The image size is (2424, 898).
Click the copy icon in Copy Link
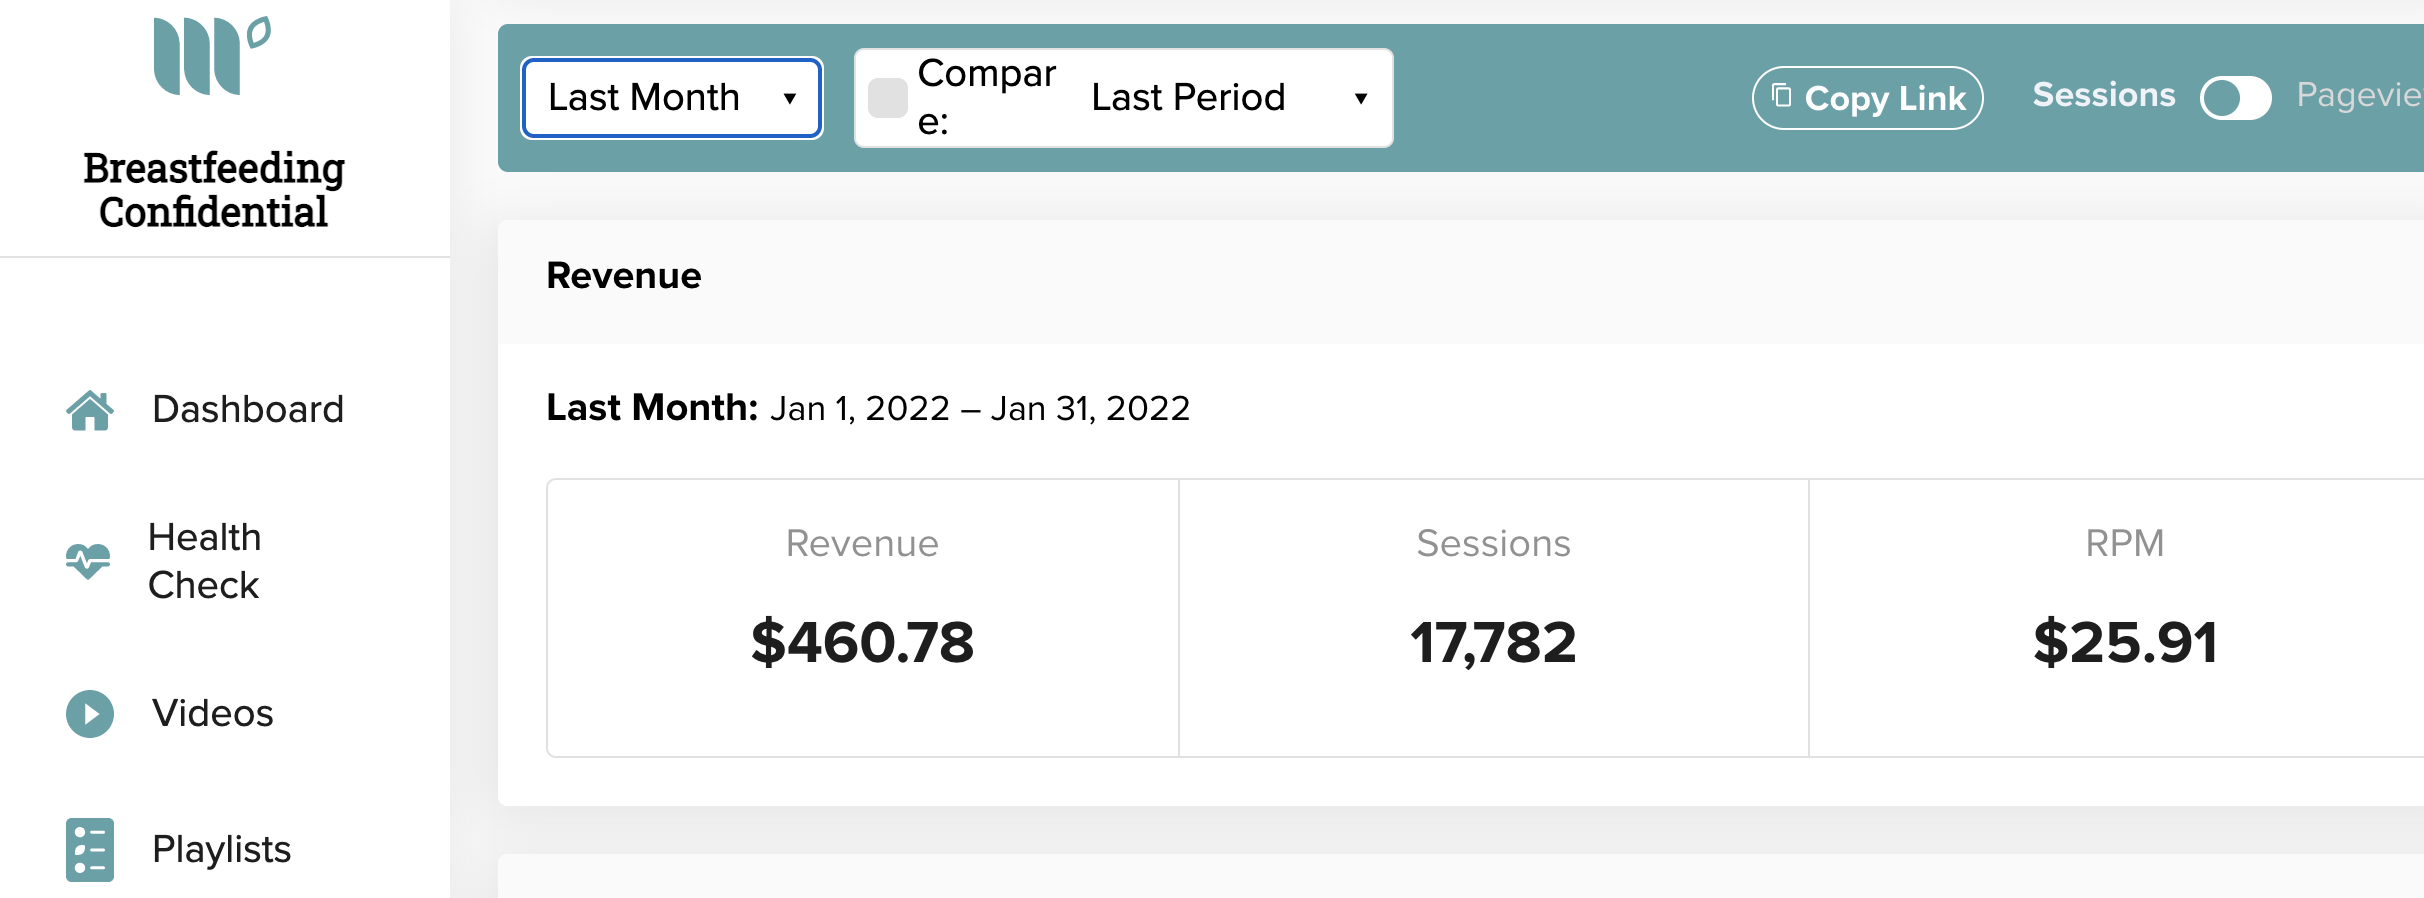click(x=1782, y=96)
